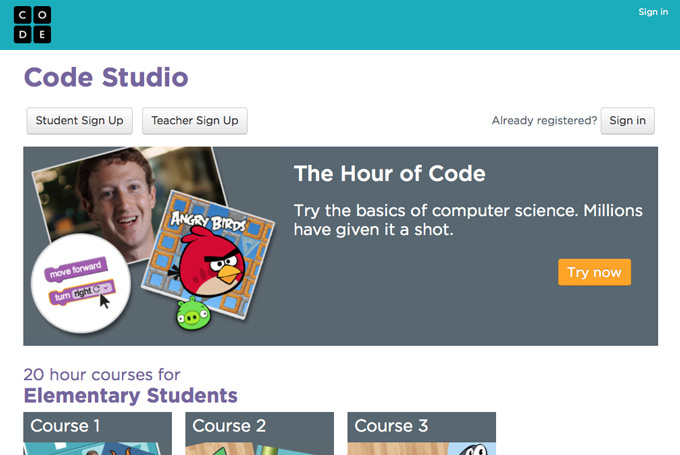Click the Code Studio page title
680x455 pixels.
pyautogui.click(x=106, y=78)
